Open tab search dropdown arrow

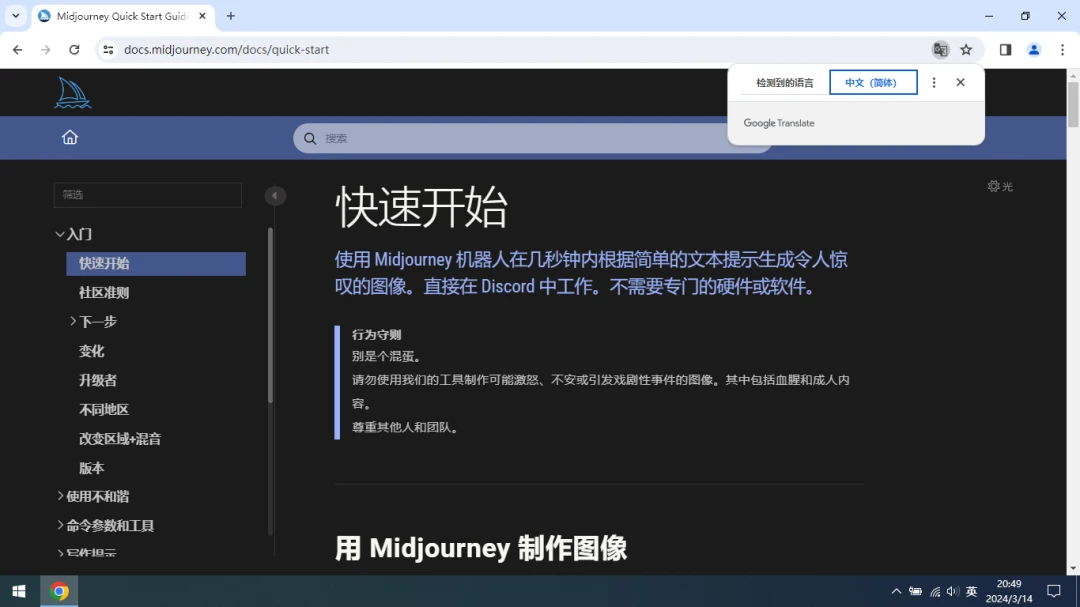point(15,16)
